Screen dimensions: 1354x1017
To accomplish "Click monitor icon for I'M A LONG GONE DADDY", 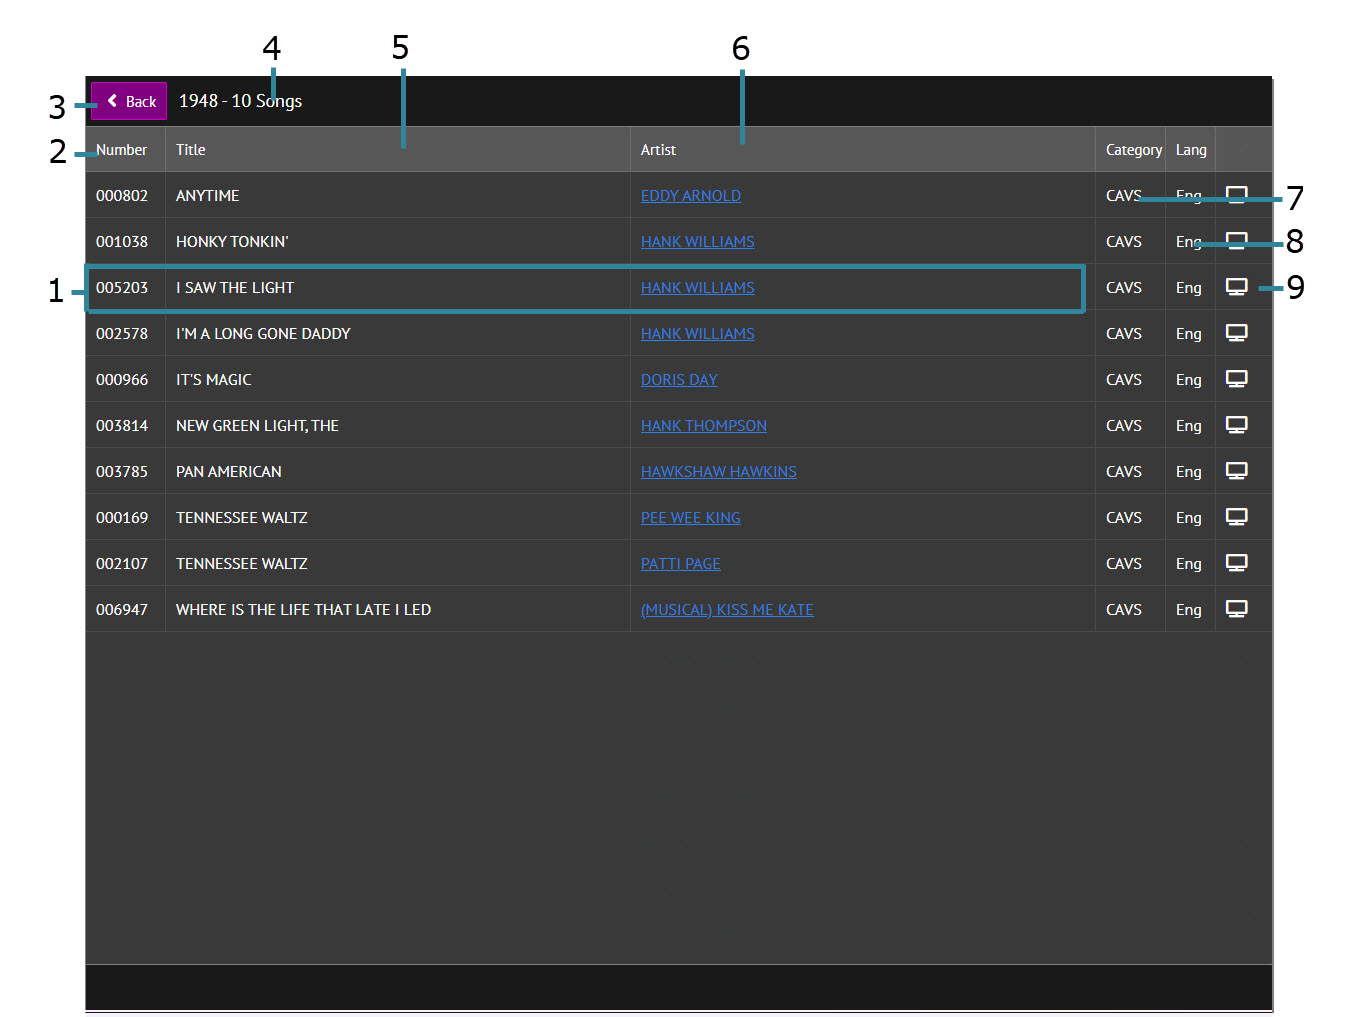I will coord(1236,333).
